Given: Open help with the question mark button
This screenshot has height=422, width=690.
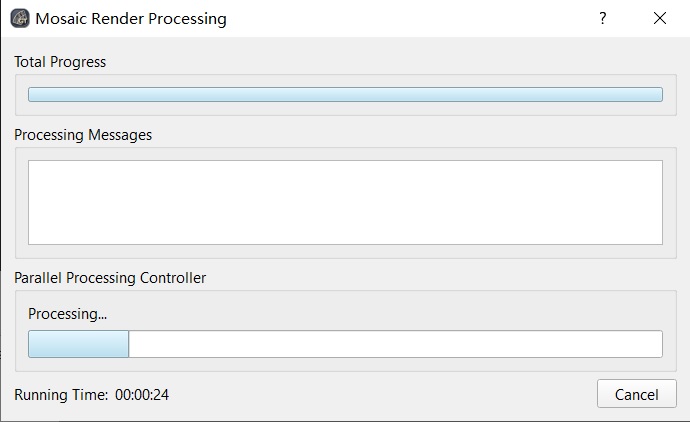Looking at the screenshot, I should (603, 18).
